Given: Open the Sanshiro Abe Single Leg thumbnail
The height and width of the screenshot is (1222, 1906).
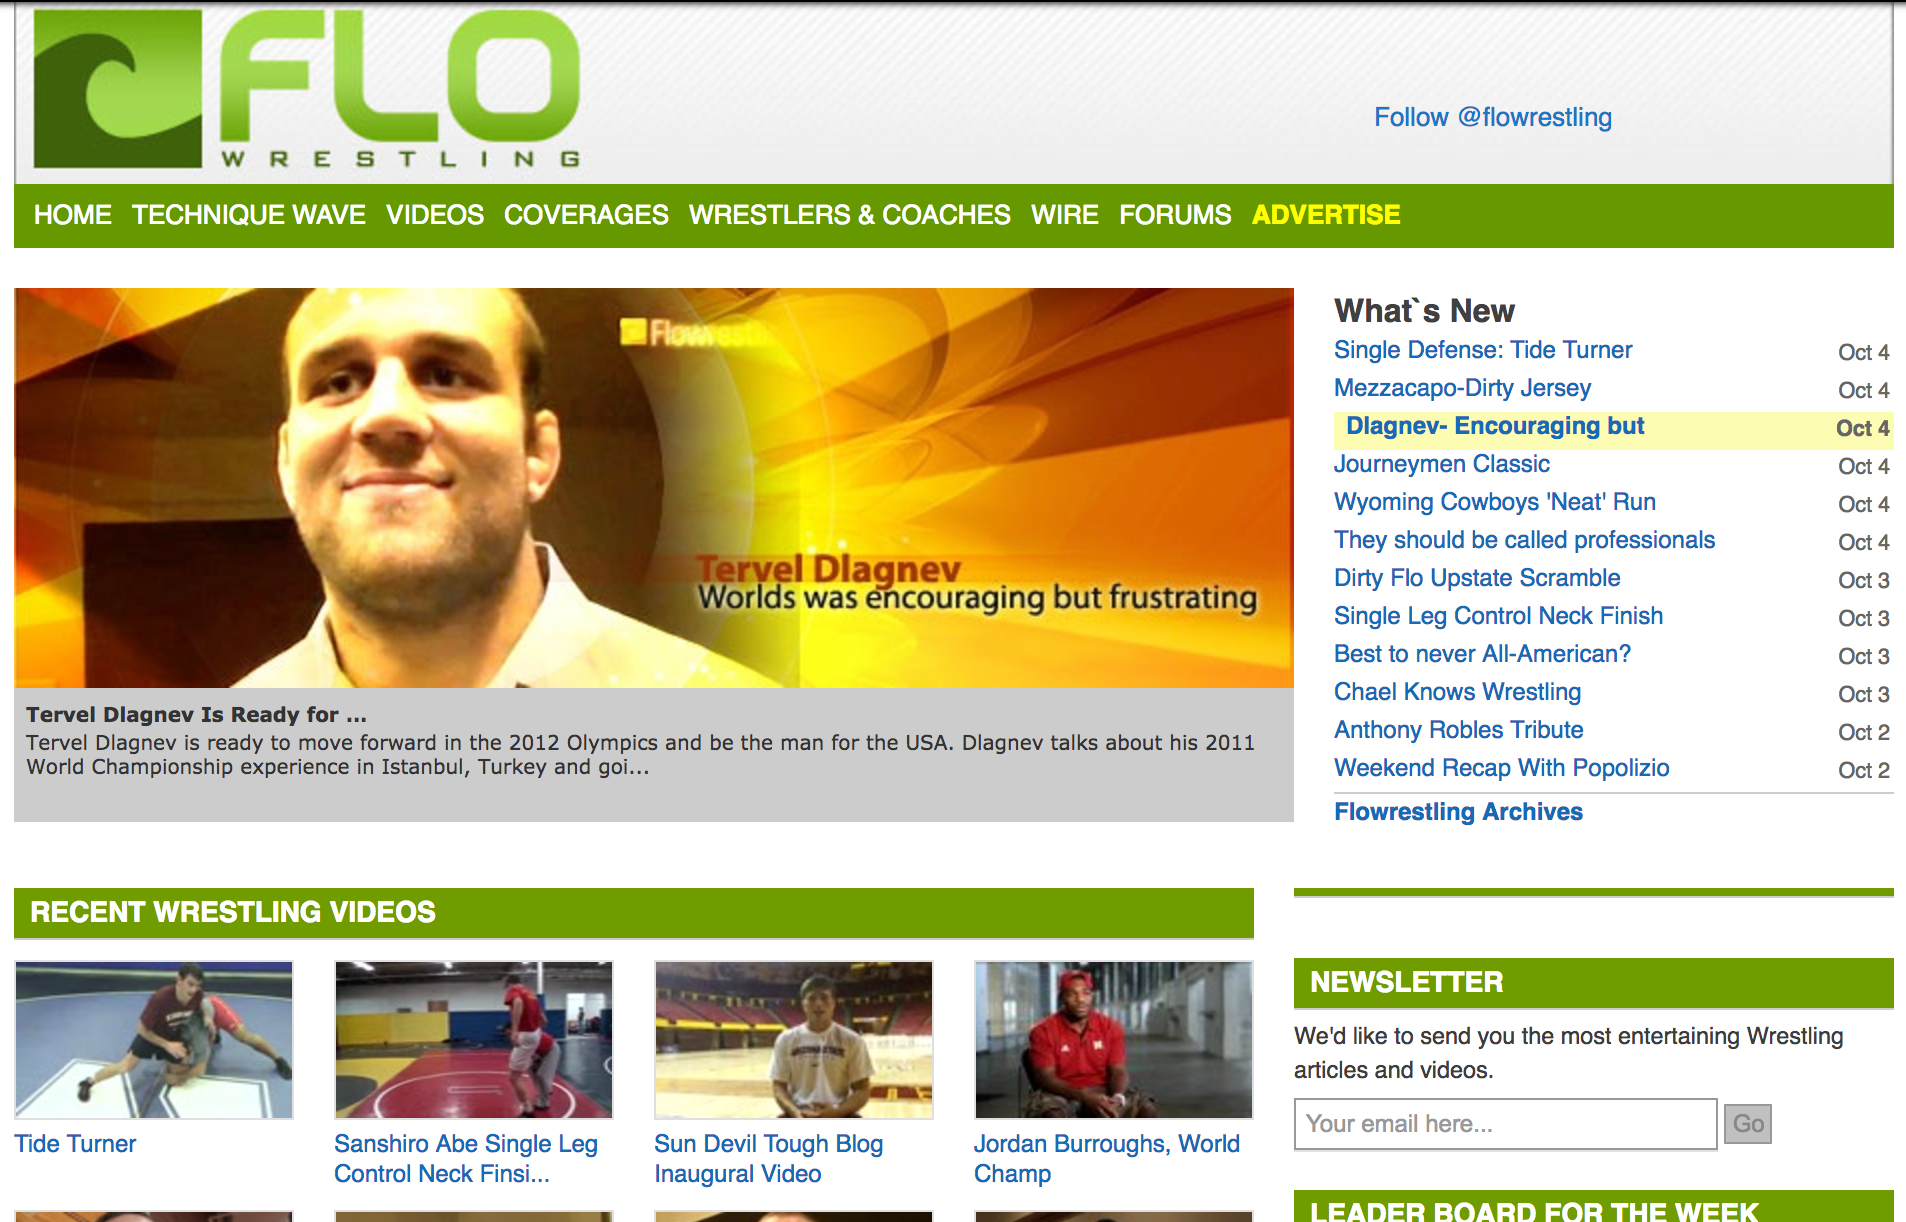Looking at the screenshot, I should (474, 1040).
